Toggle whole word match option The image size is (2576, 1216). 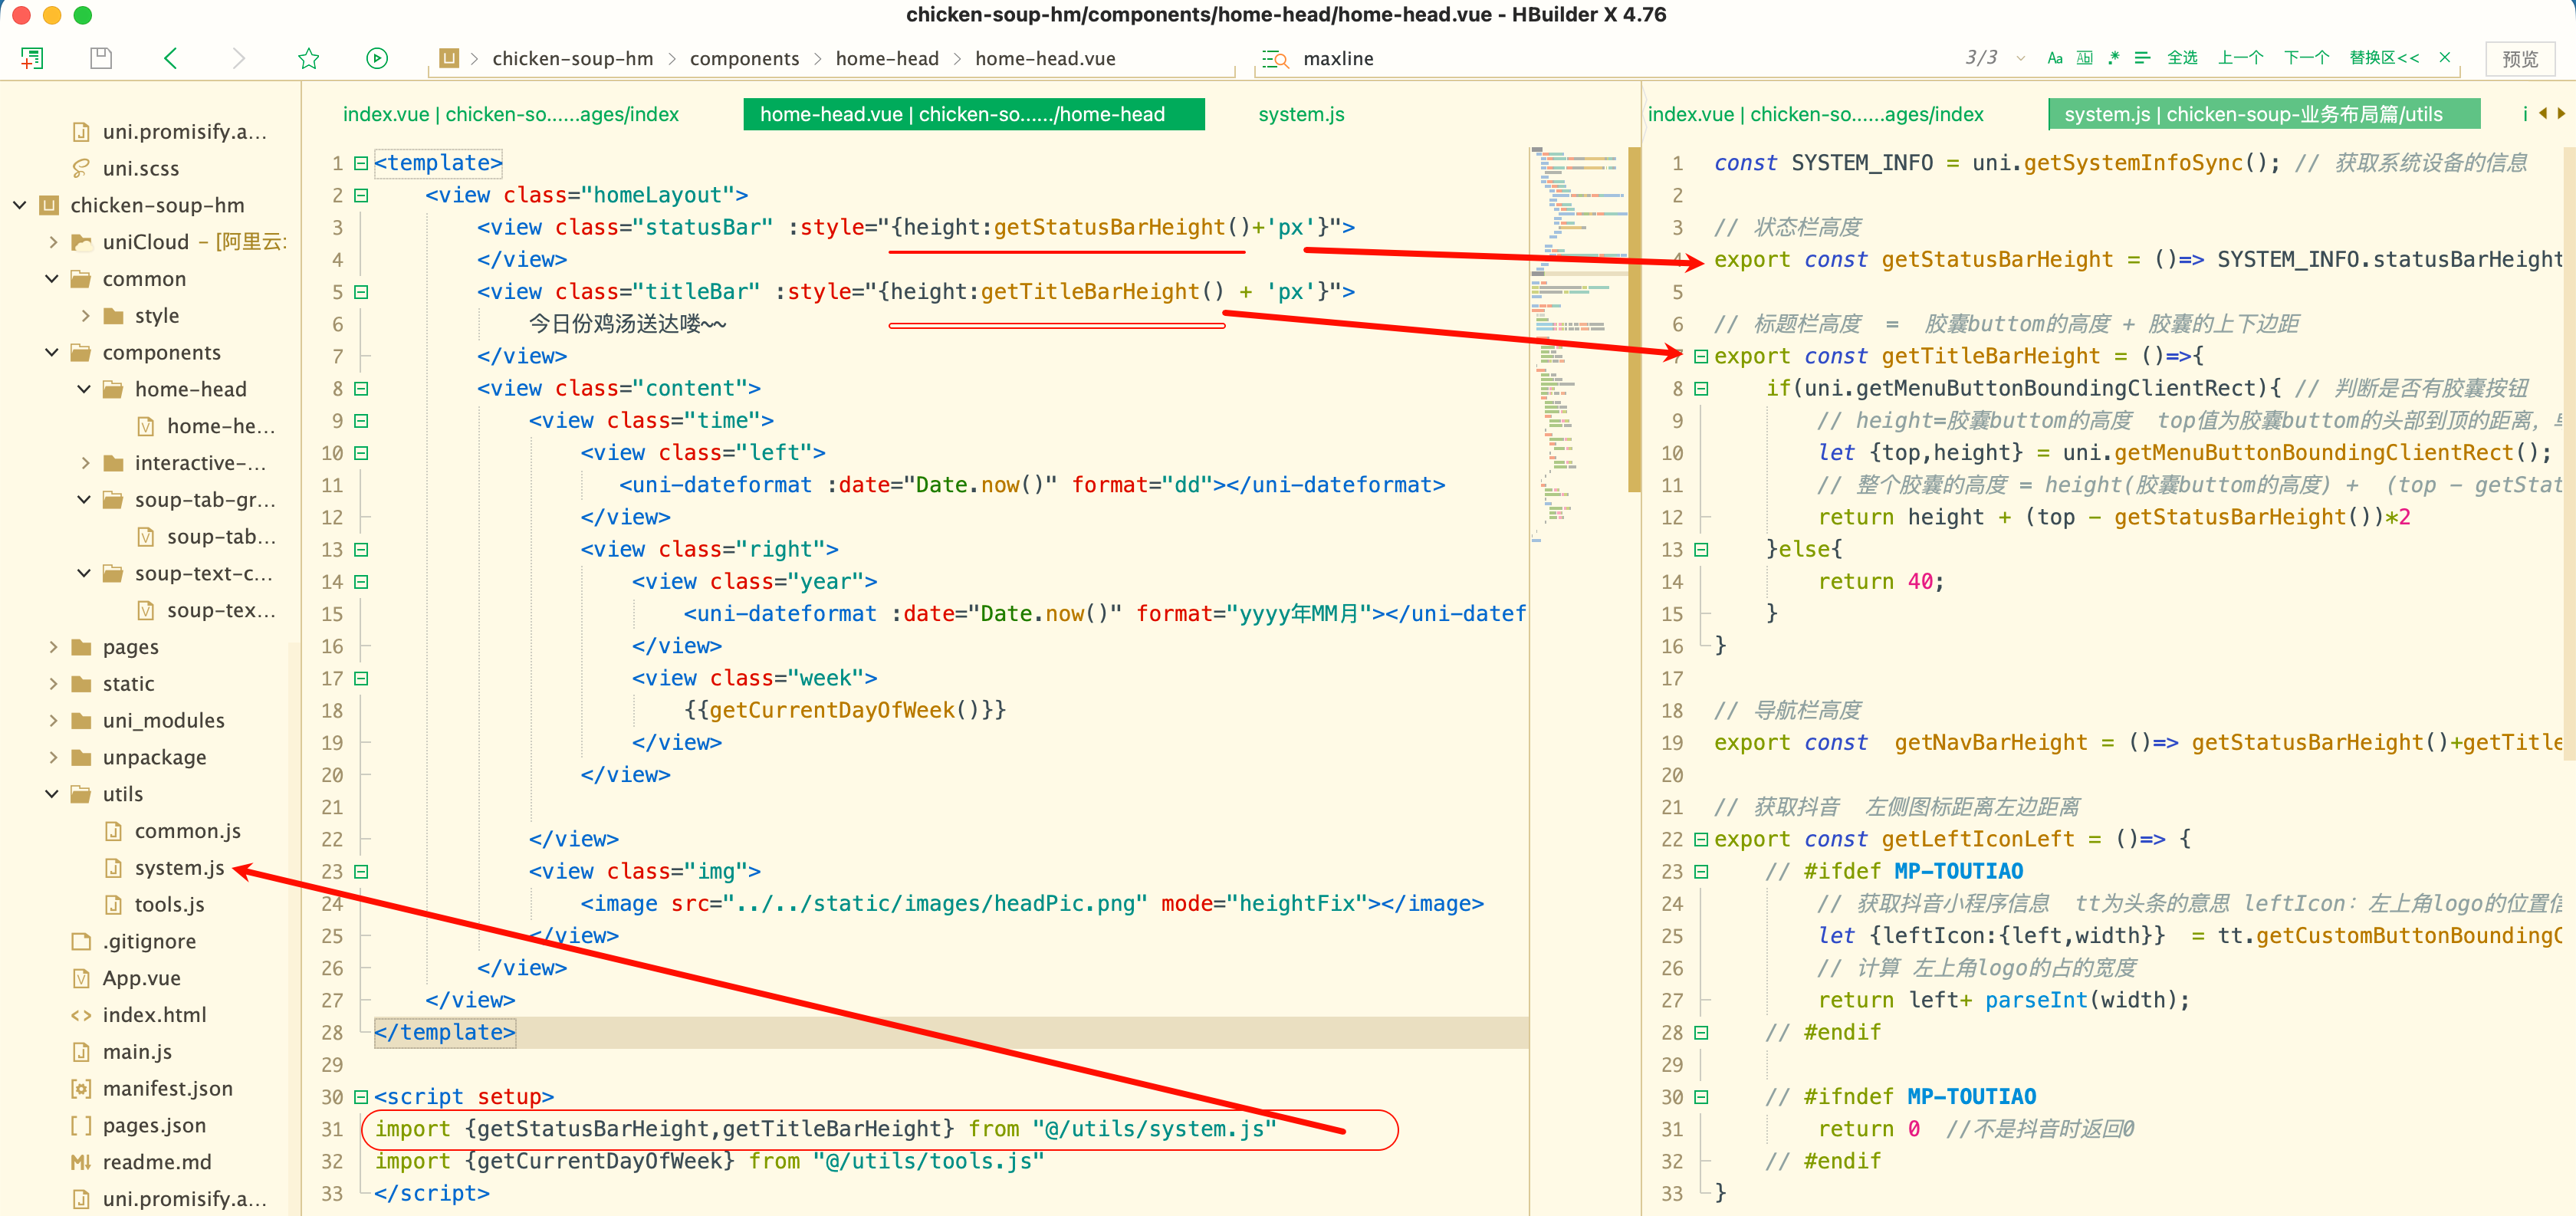tap(2084, 58)
